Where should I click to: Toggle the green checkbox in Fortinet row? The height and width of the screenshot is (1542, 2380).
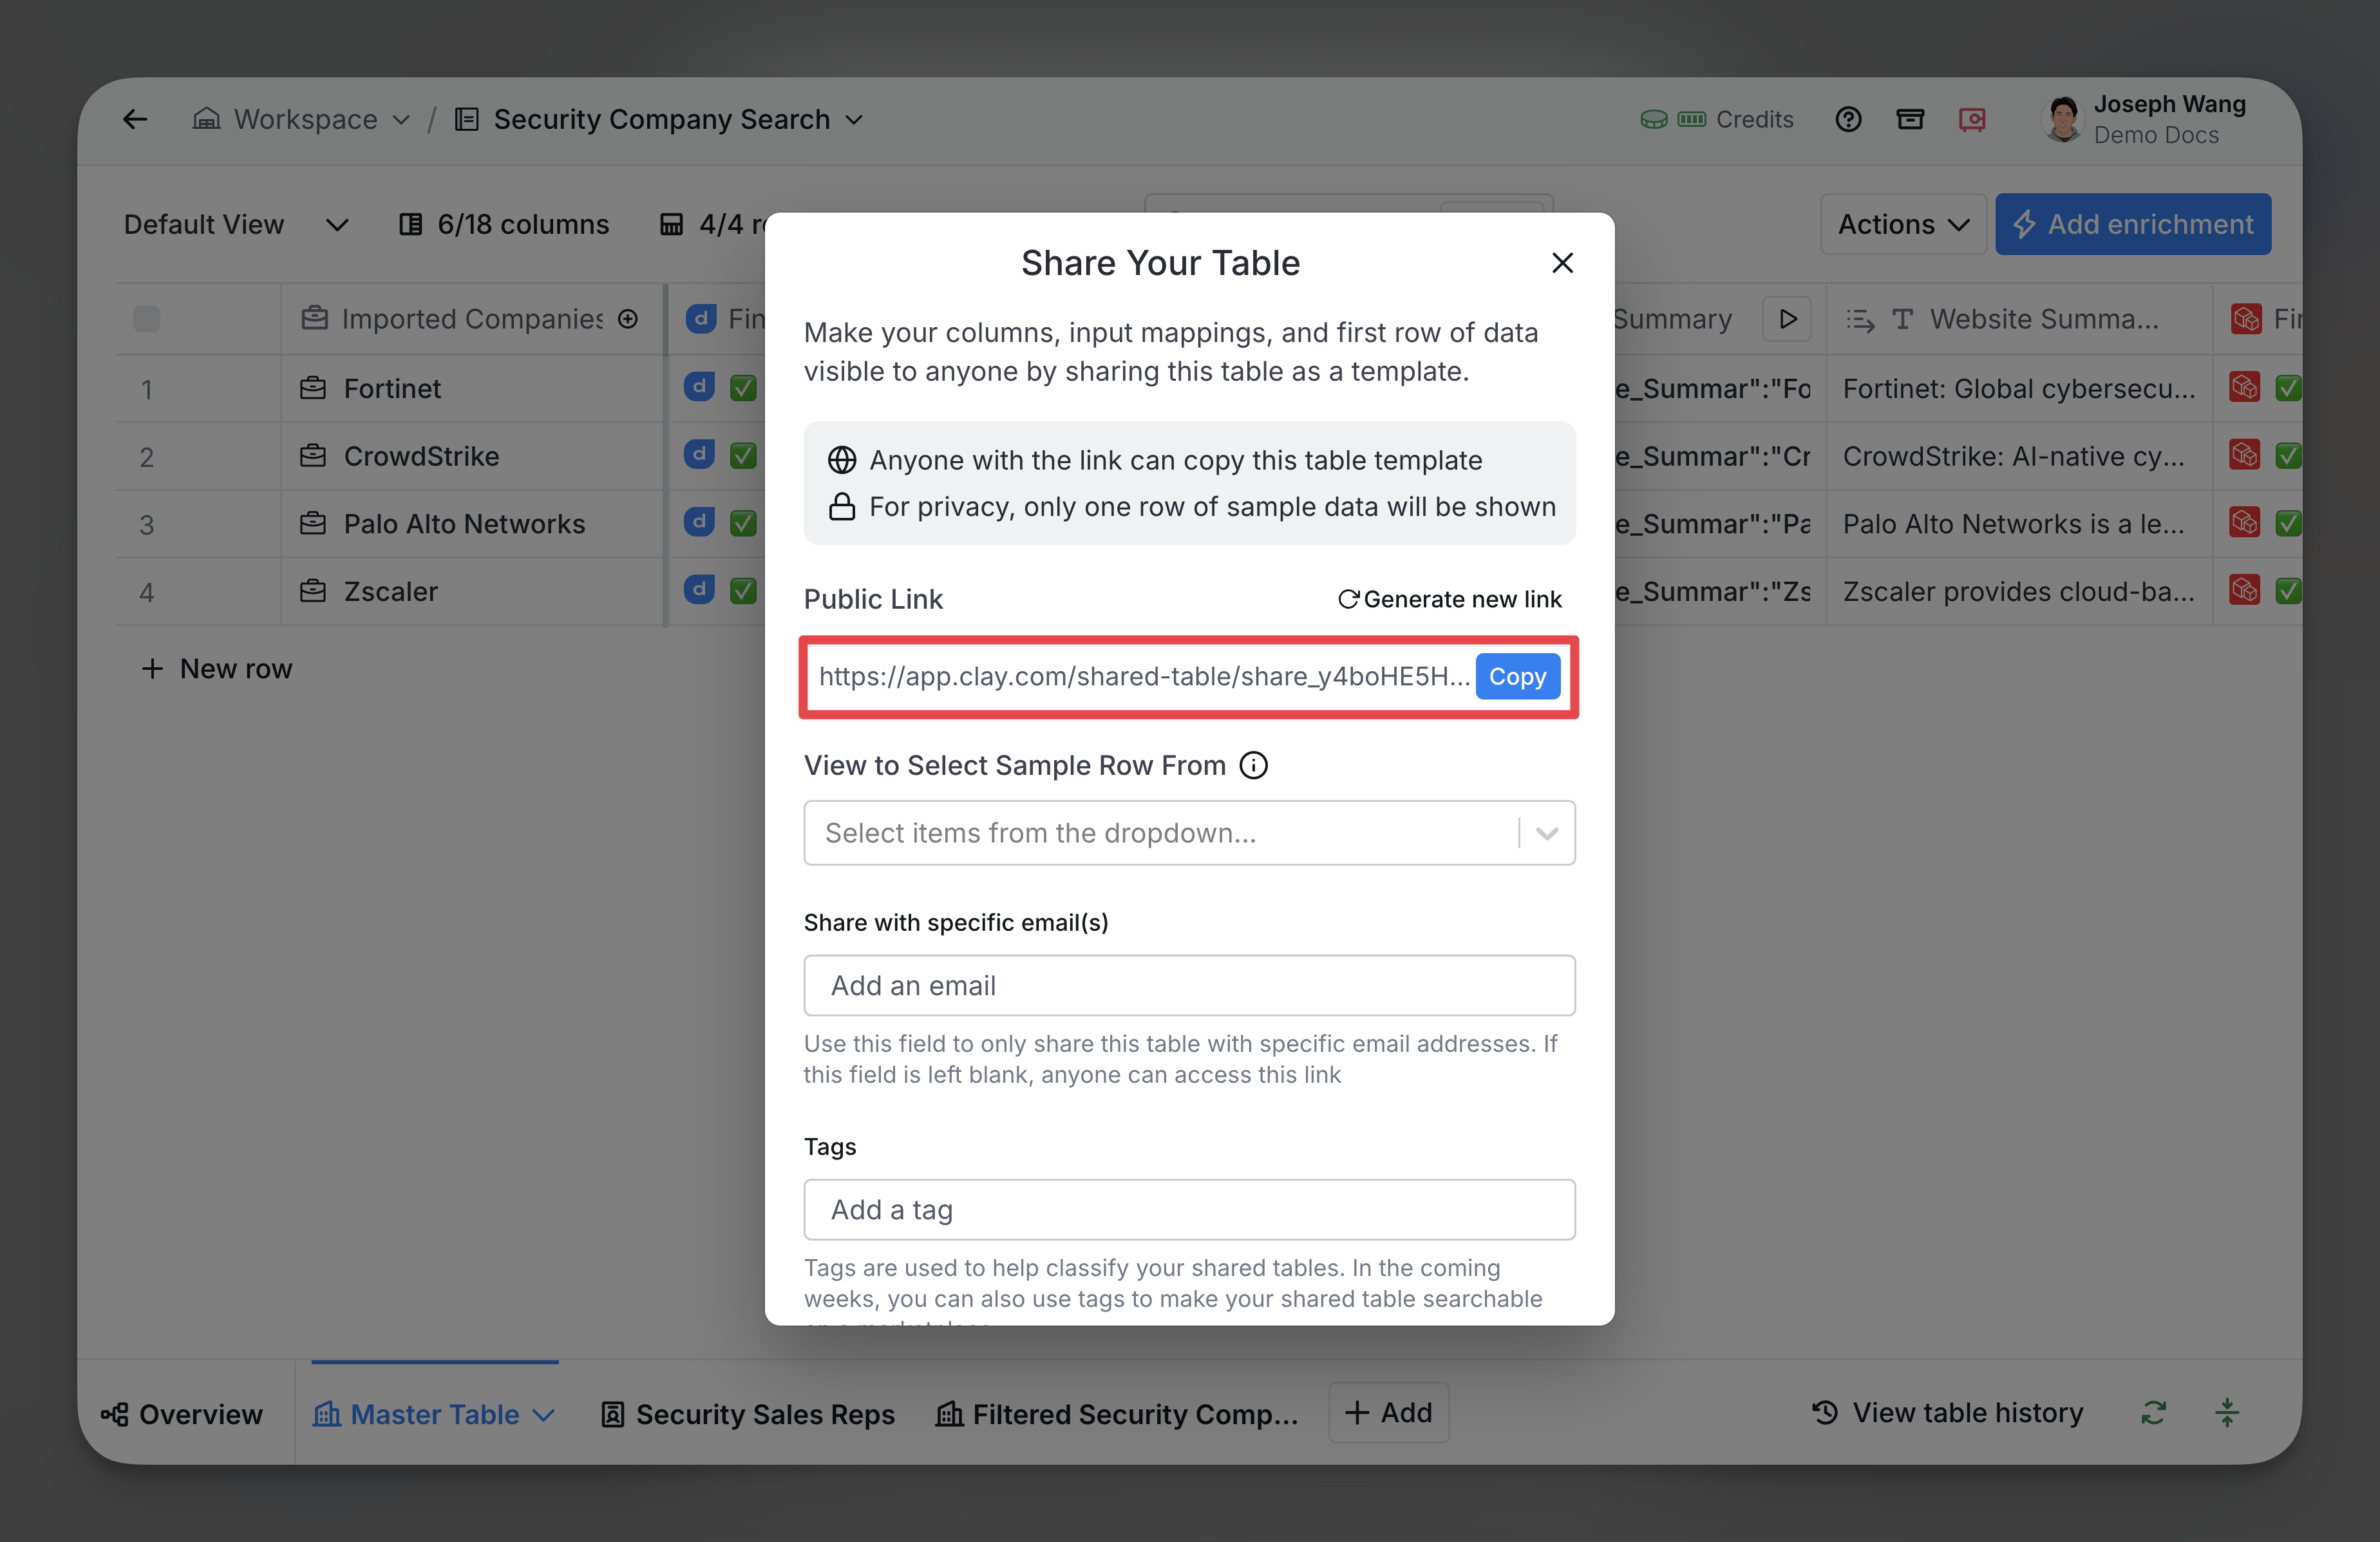(x=743, y=388)
